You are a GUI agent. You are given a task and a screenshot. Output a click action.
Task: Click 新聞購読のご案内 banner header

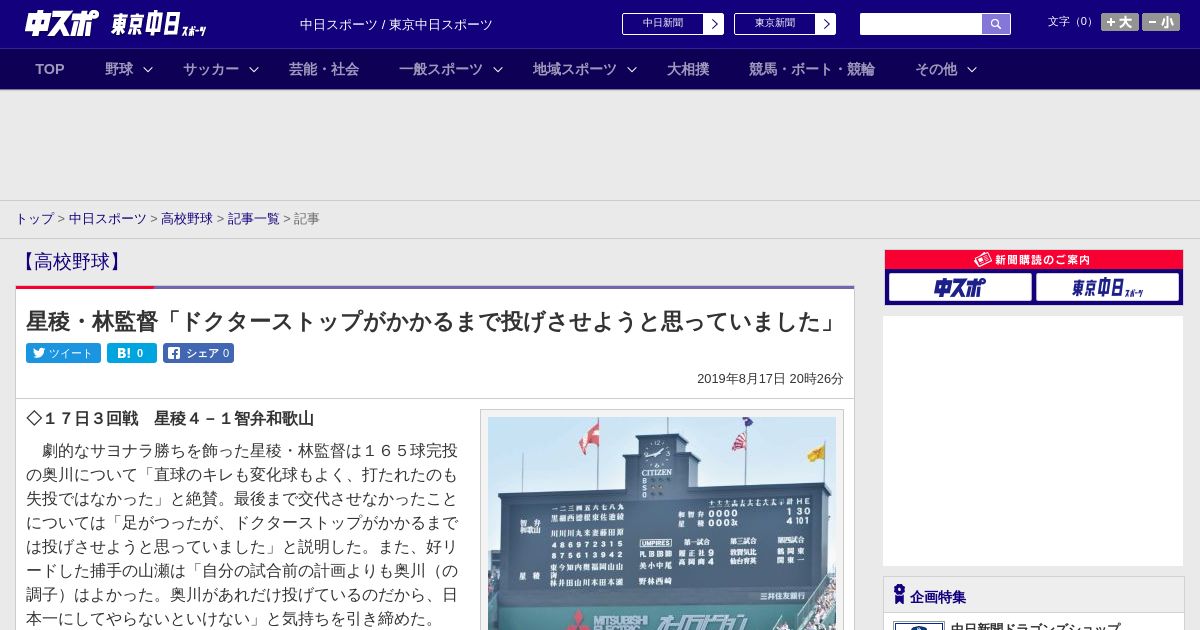coord(1034,260)
